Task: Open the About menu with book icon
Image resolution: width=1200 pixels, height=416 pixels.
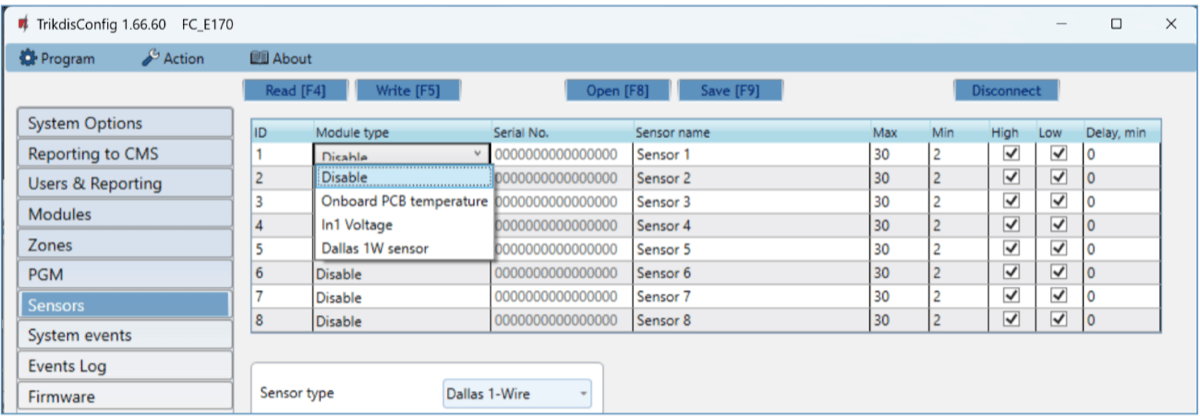Action: click(280, 59)
